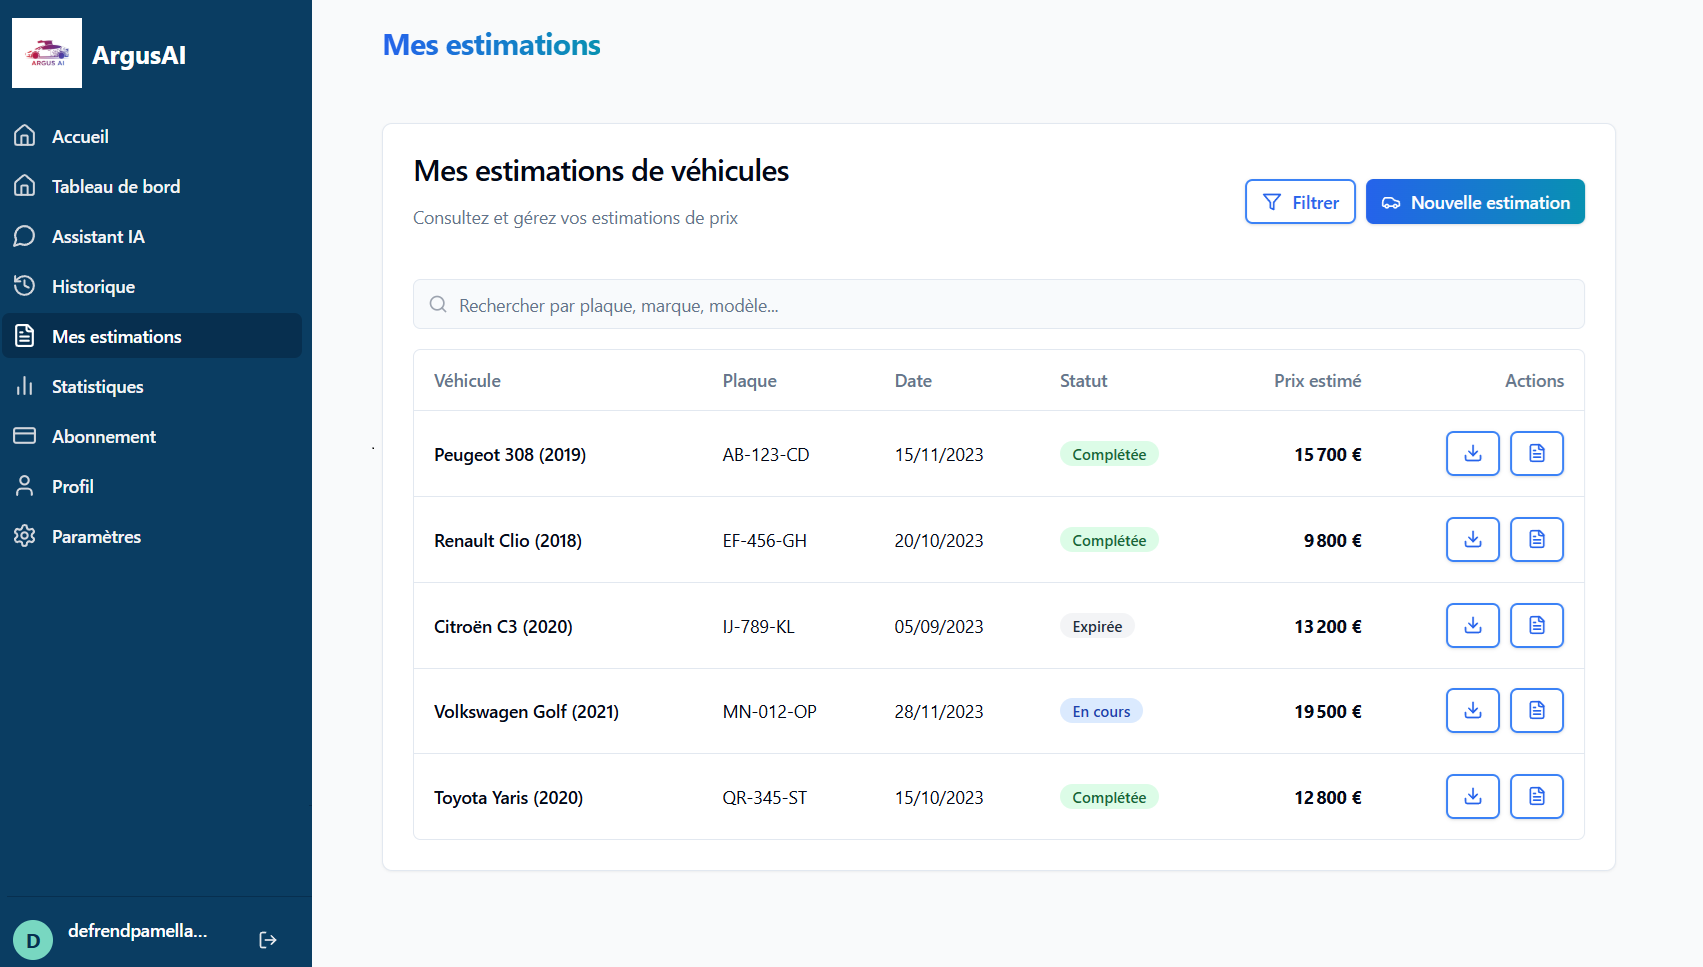View the Citroën C3 document report
The image size is (1703, 967).
(x=1537, y=625)
